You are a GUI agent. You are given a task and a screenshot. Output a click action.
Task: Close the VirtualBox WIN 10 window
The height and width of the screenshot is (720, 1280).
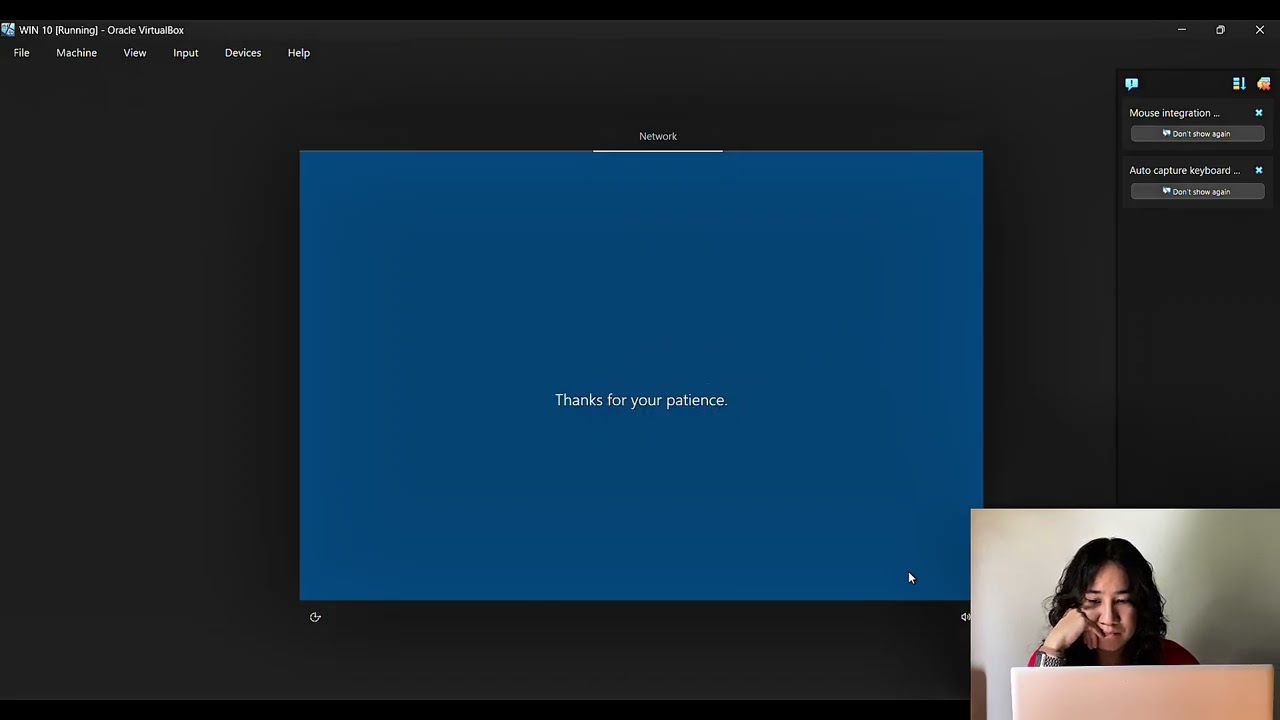point(1259,30)
